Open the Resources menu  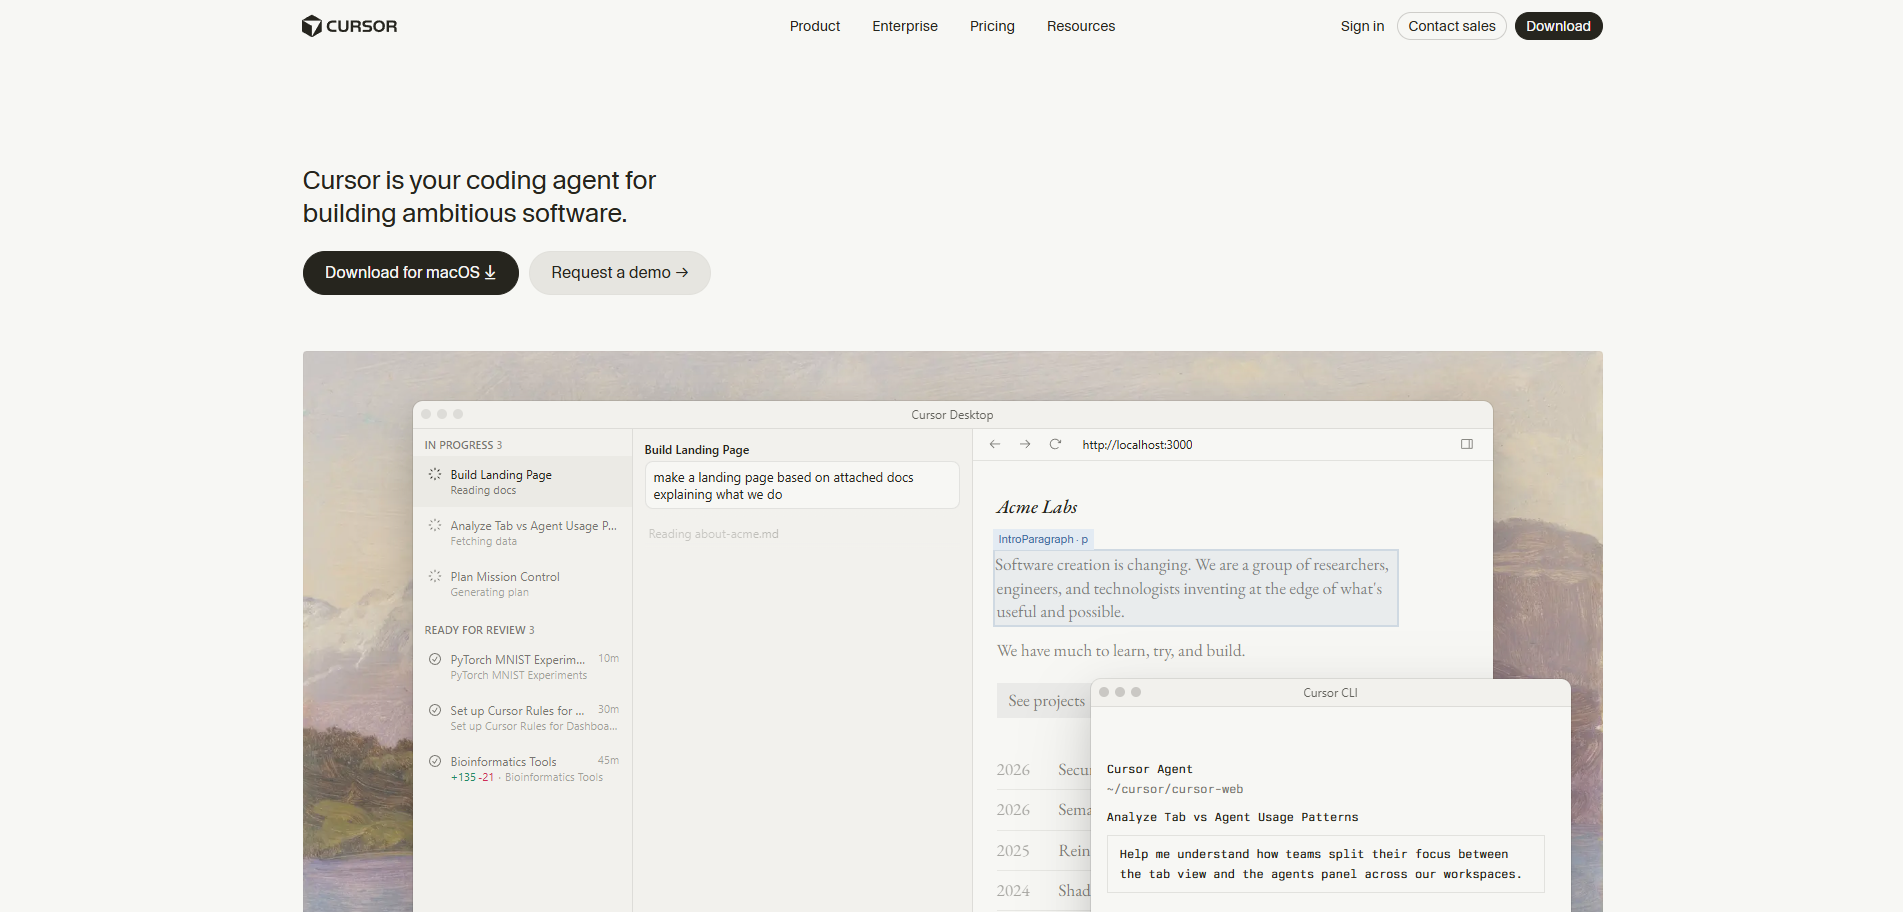point(1080,26)
